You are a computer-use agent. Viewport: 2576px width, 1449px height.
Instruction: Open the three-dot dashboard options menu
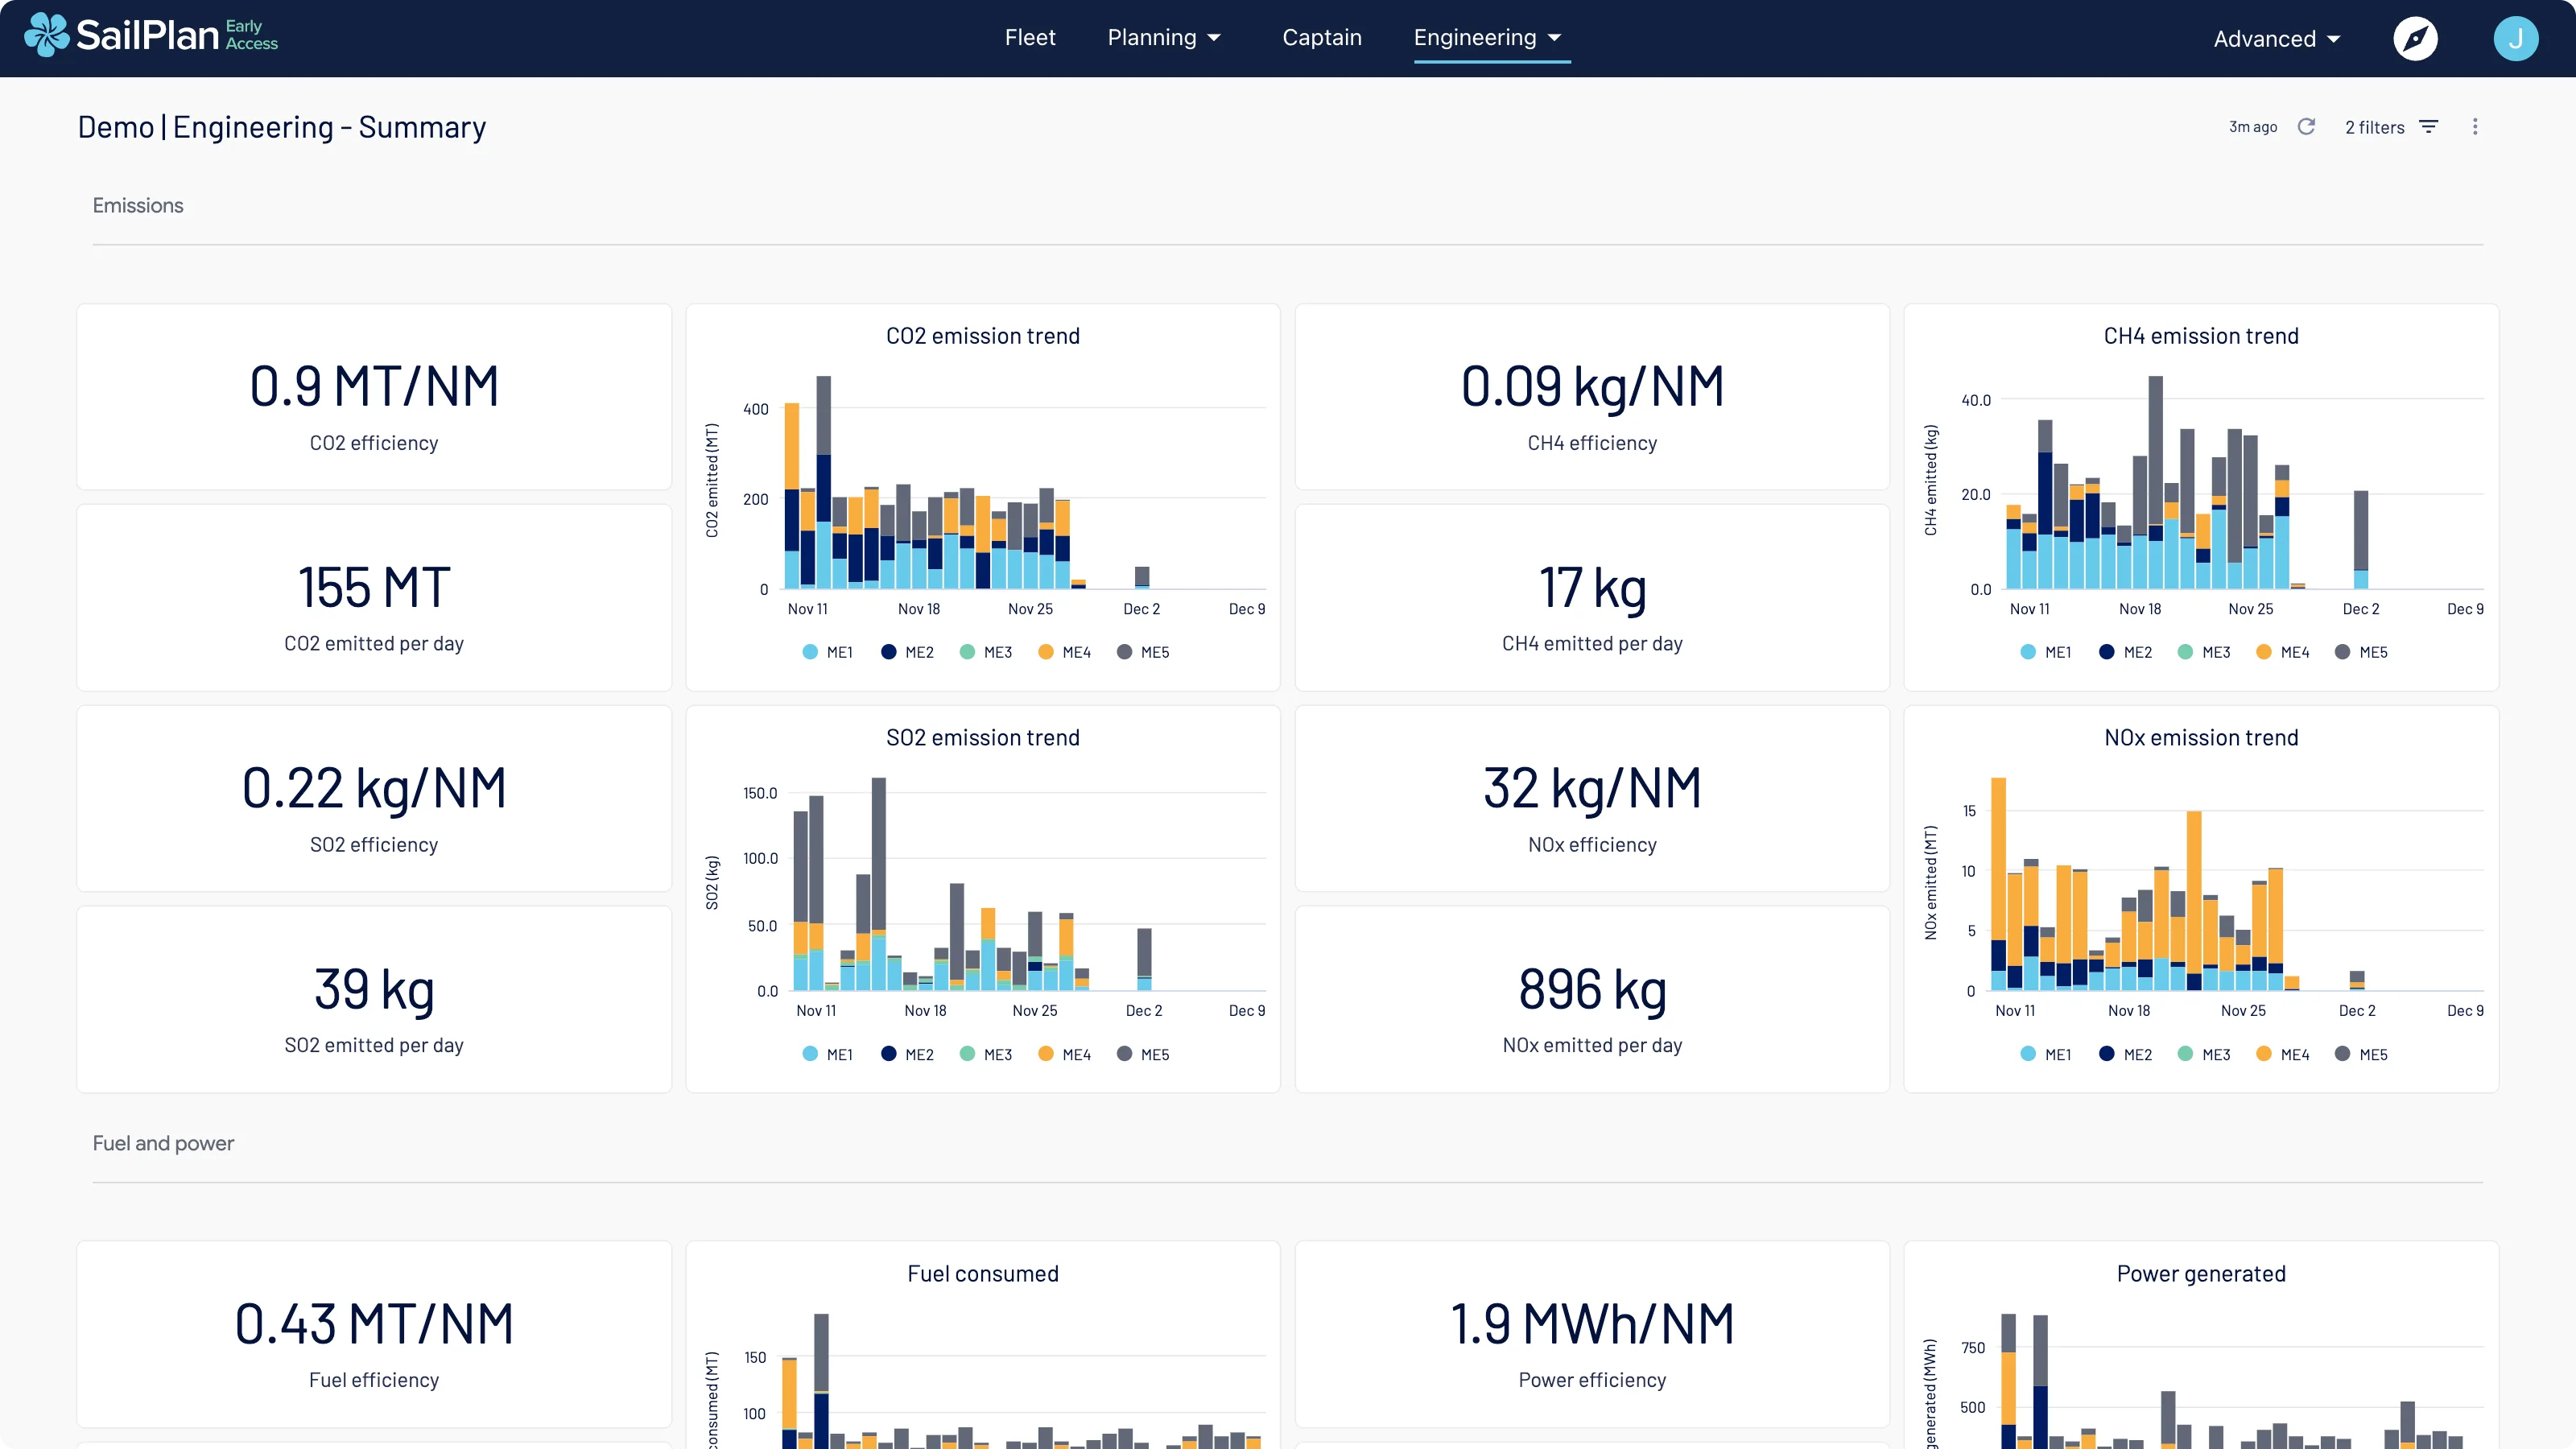[2475, 127]
